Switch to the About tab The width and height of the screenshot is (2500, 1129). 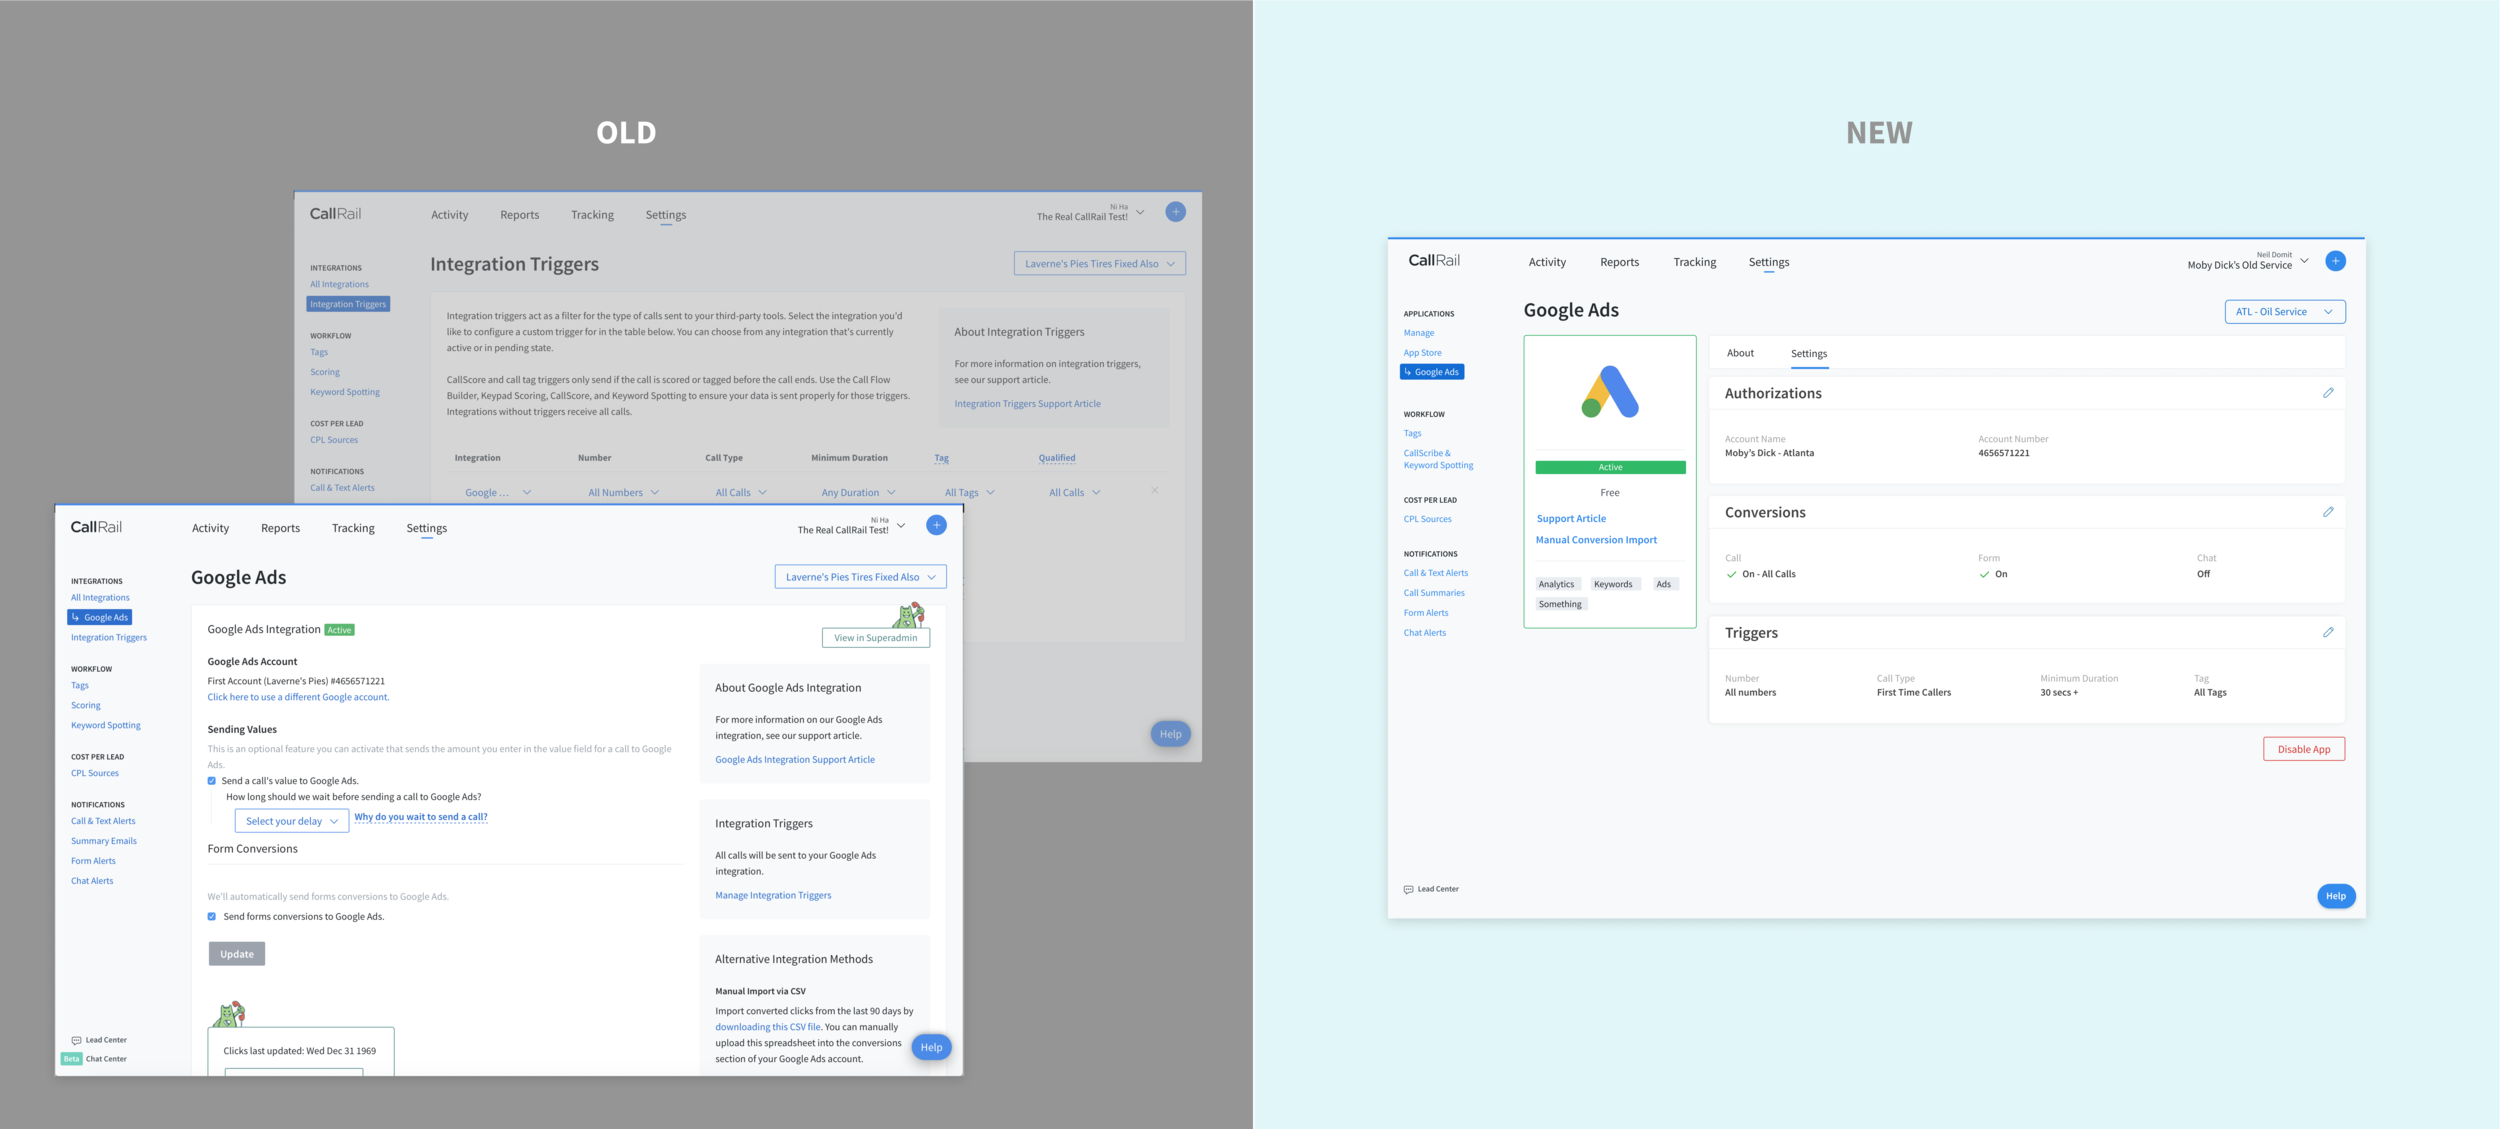click(1740, 353)
